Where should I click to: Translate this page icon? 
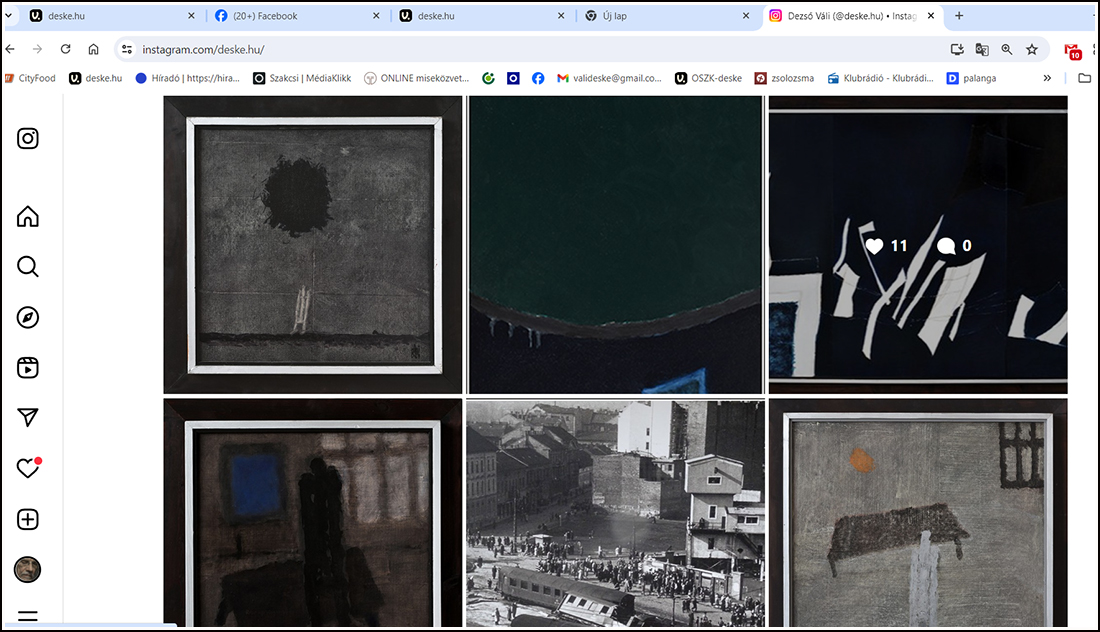982,49
